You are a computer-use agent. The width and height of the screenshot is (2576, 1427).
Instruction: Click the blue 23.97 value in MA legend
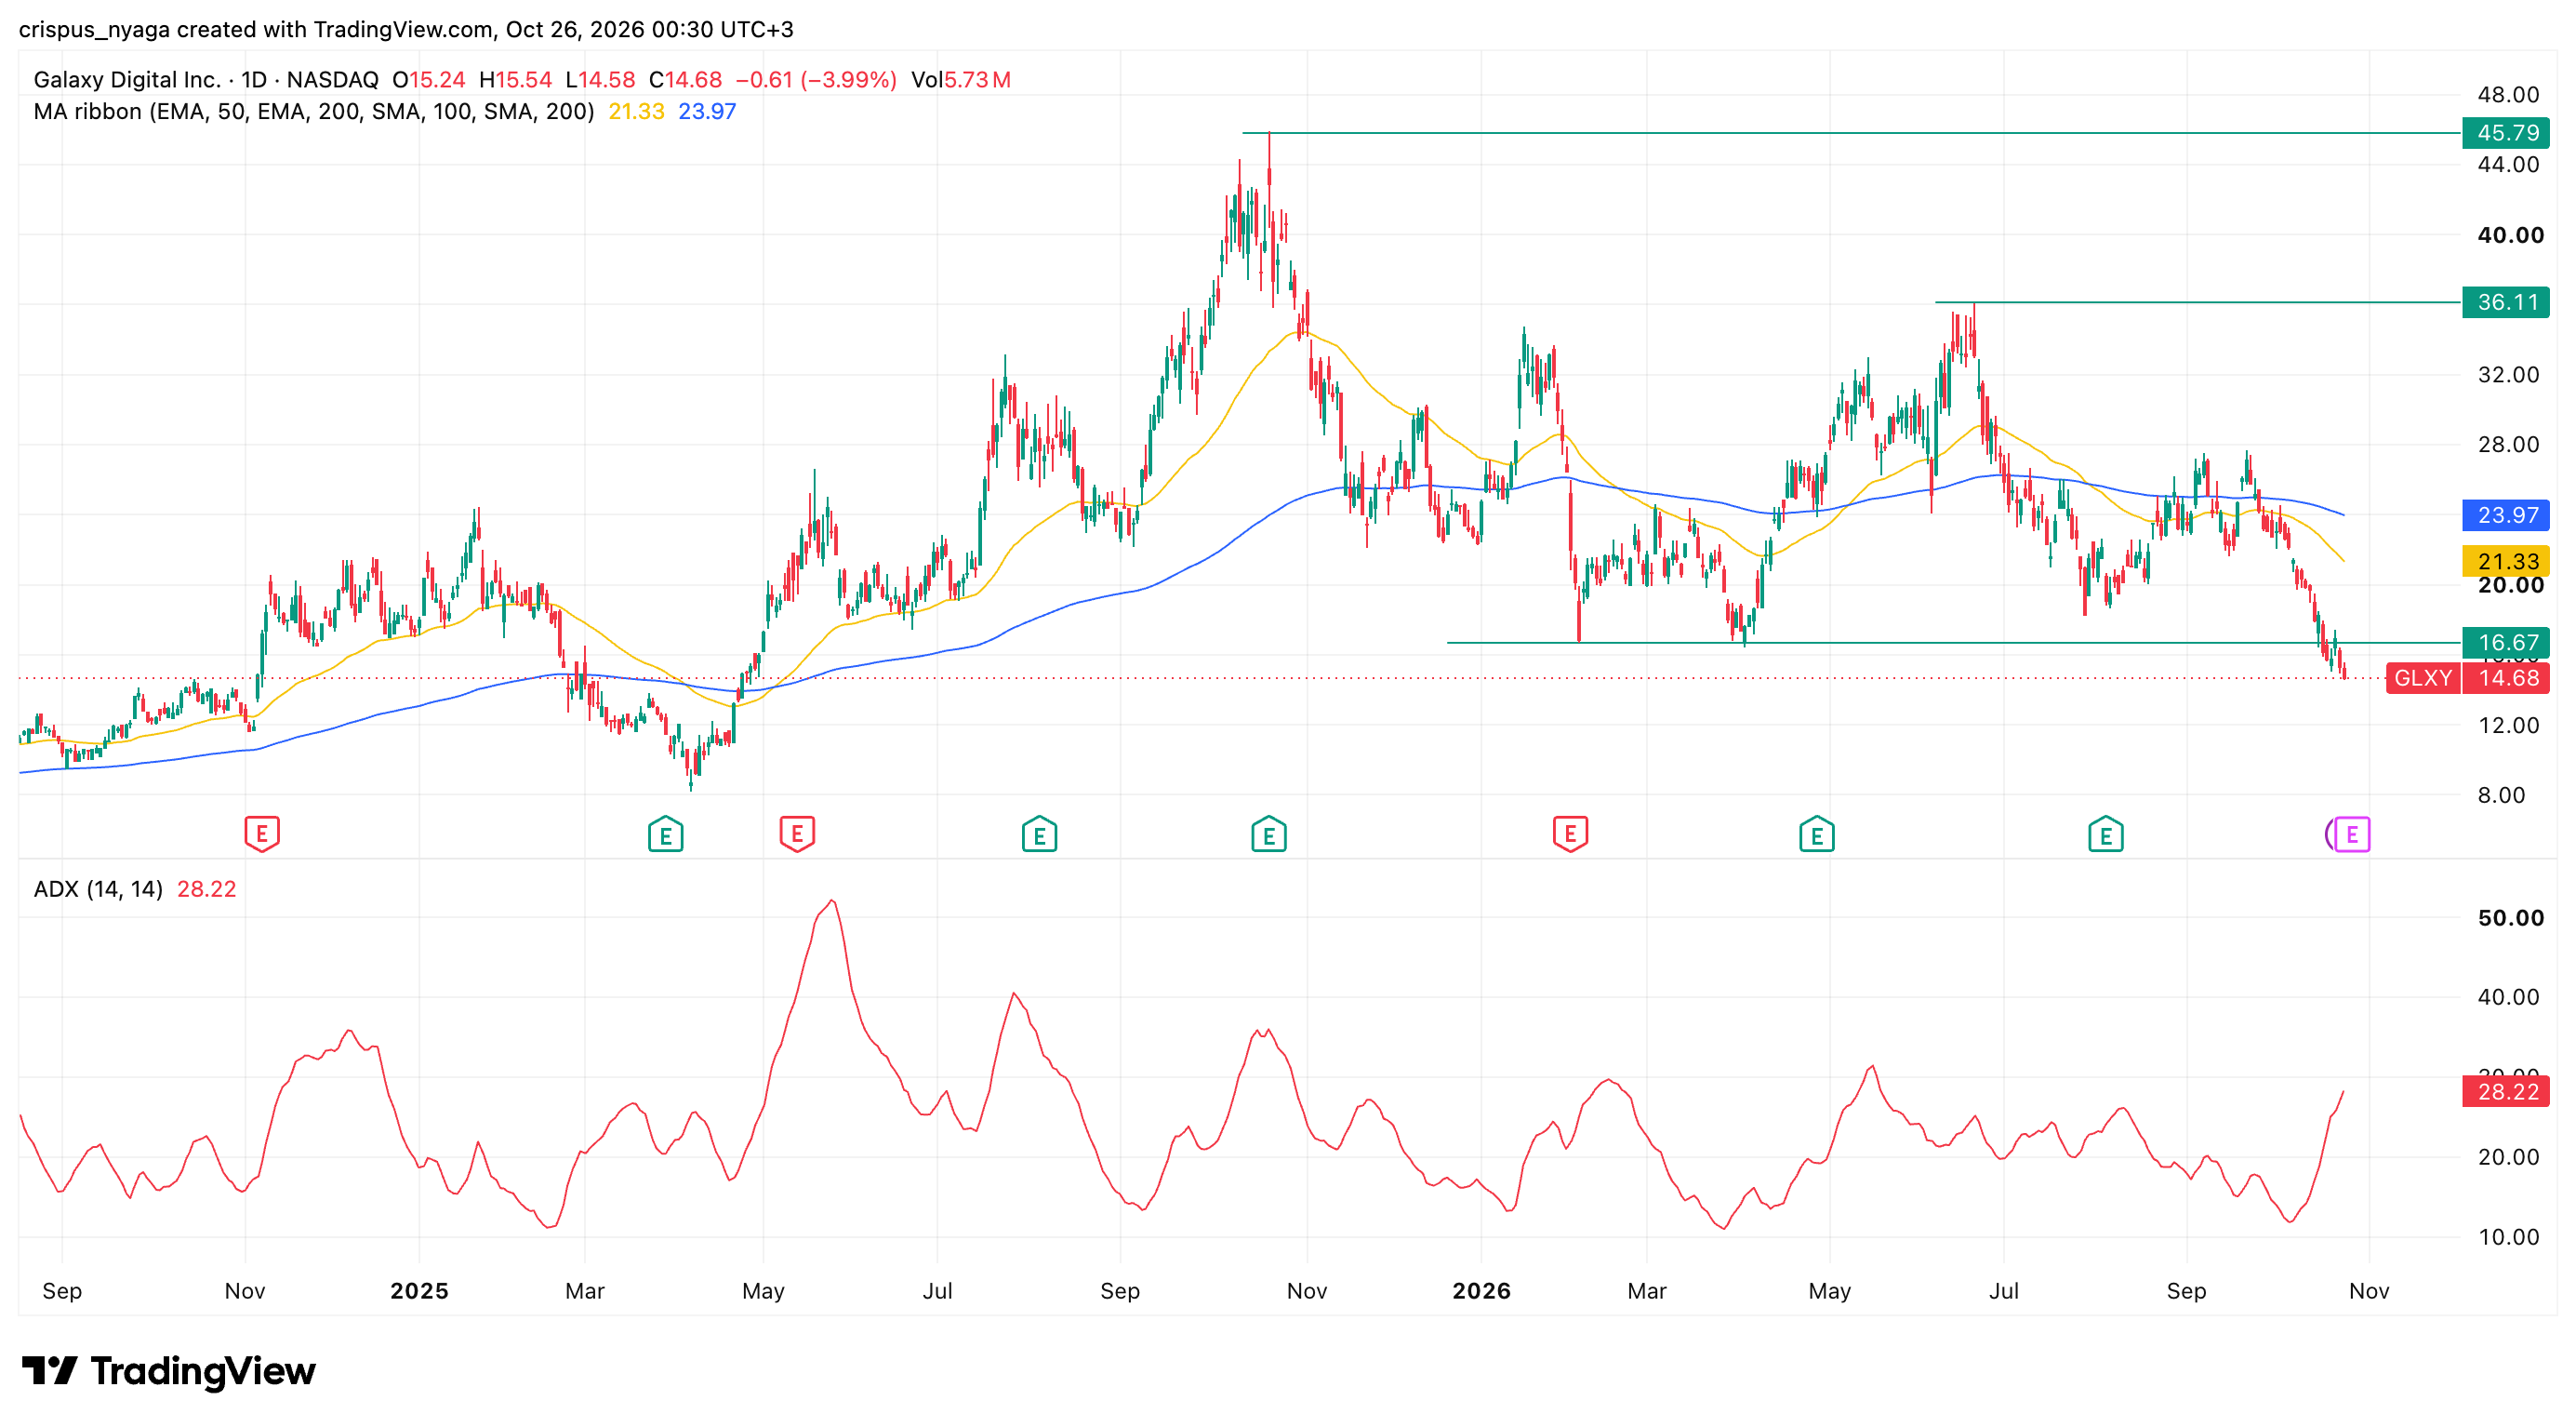click(707, 111)
